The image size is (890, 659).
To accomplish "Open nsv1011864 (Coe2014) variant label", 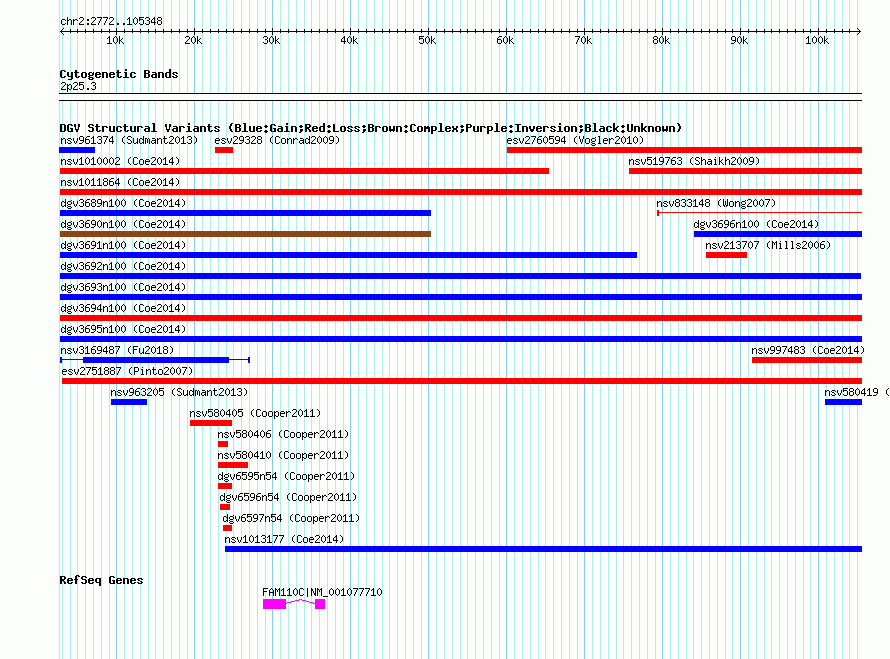I will pyautogui.click(x=120, y=182).
